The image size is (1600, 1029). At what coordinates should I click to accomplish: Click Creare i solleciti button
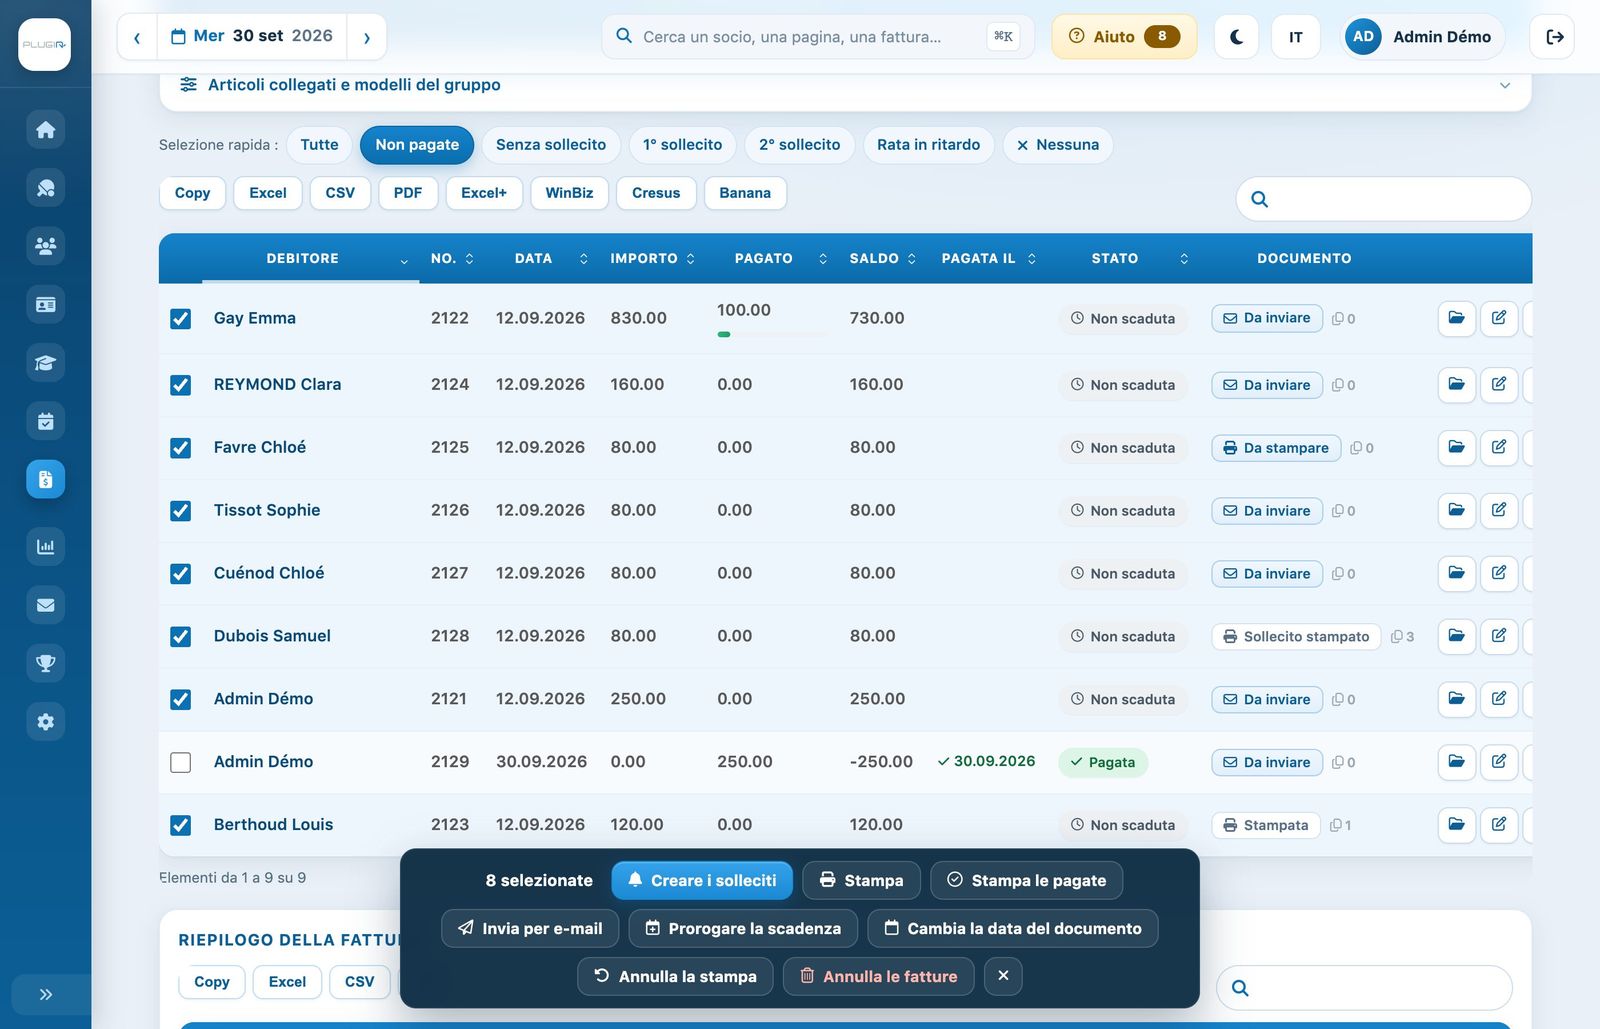[702, 880]
